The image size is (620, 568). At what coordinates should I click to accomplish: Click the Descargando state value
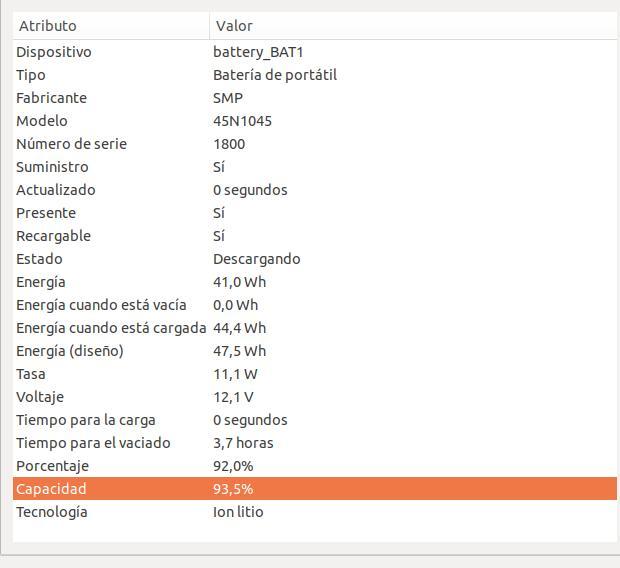257,259
